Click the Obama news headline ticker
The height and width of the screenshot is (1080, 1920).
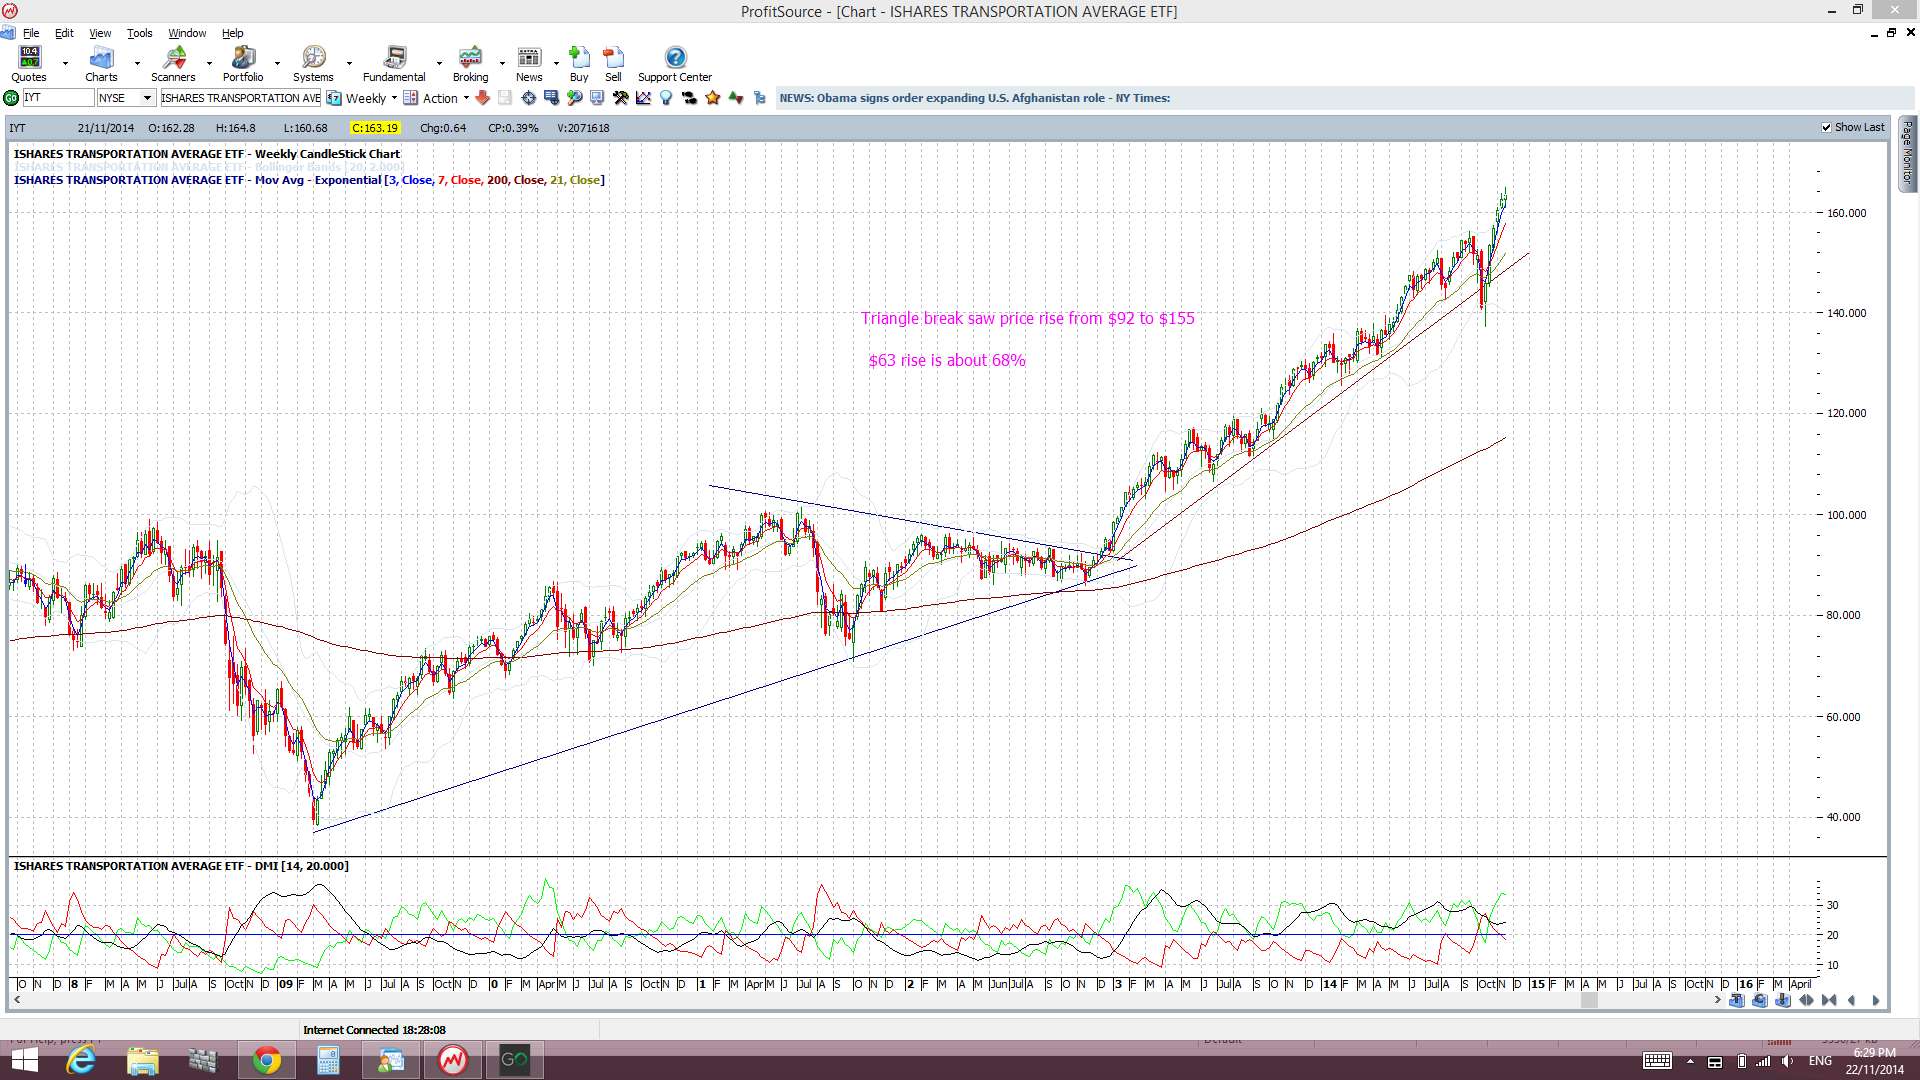tap(974, 98)
